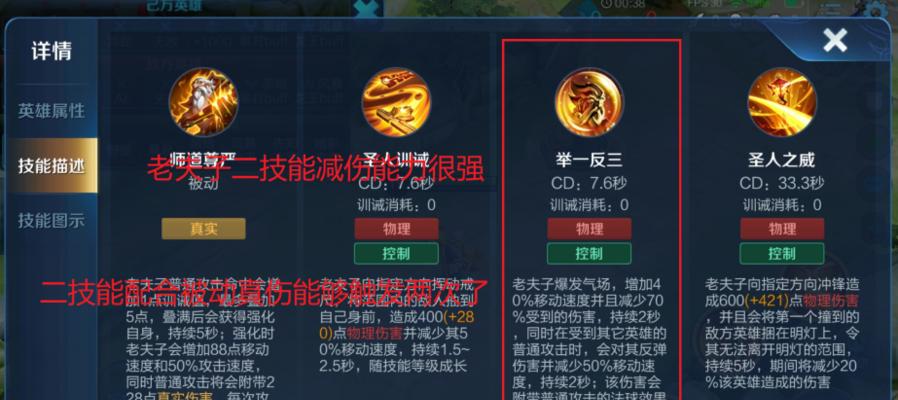
Task: Click the yellow 真实 damage tag
Action: (204, 229)
